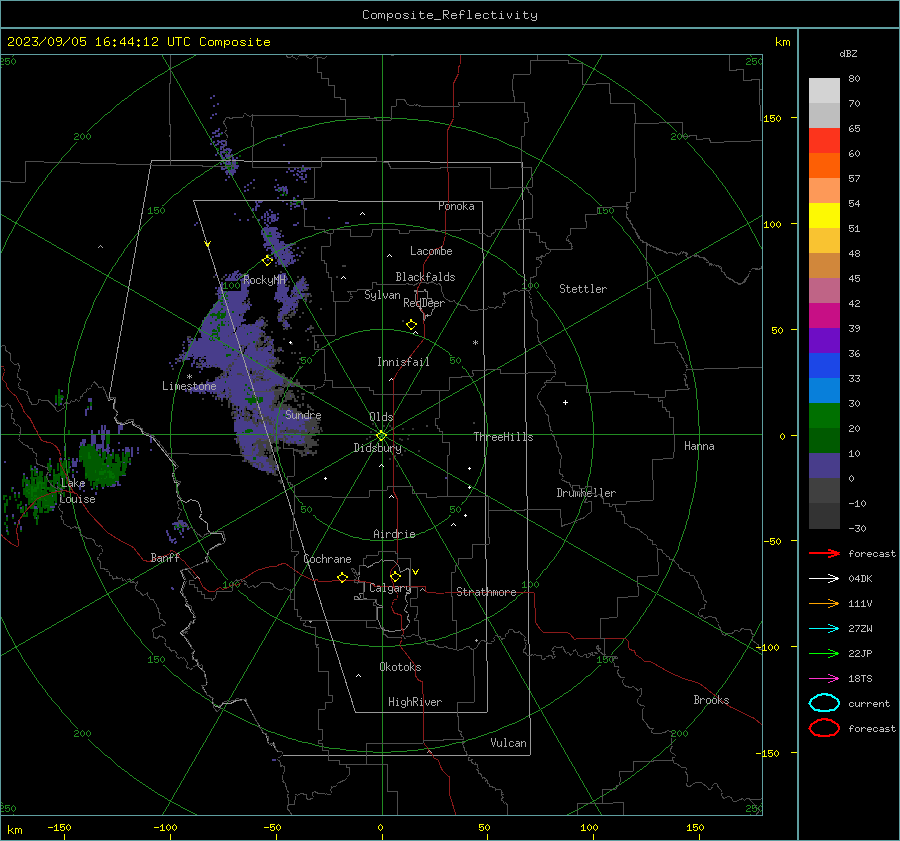The image size is (900, 841).
Task: Click the Sylvan label on map
Action: coord(382,295)
